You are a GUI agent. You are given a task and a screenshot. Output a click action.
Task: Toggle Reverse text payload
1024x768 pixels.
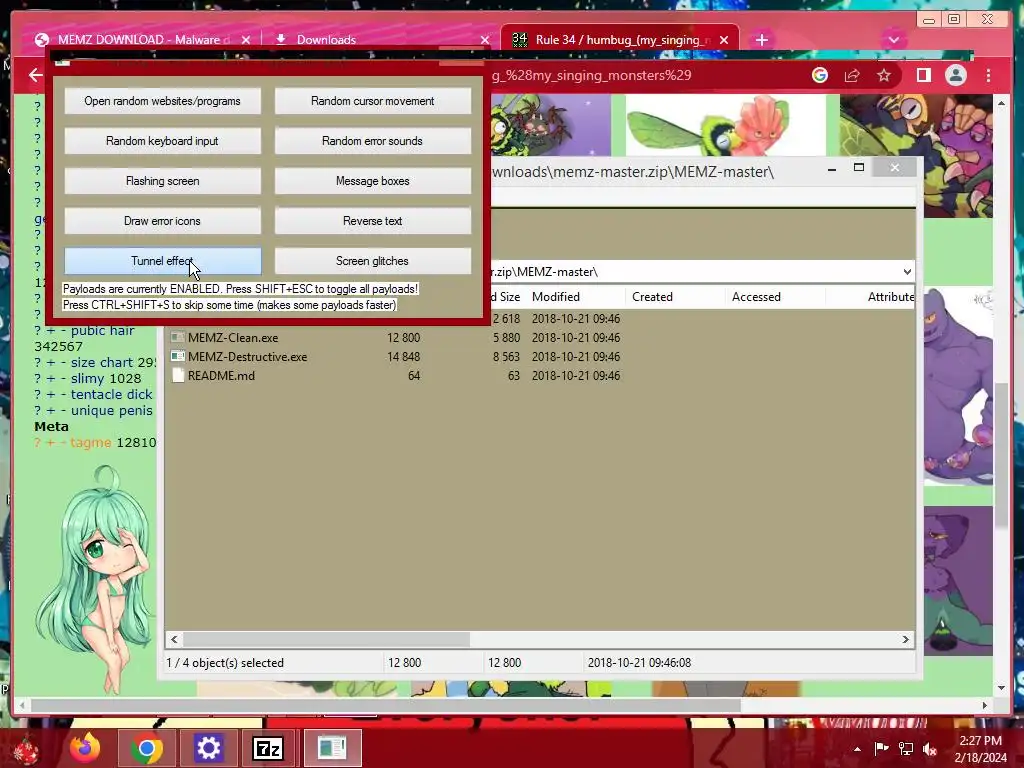coord(372,221)
